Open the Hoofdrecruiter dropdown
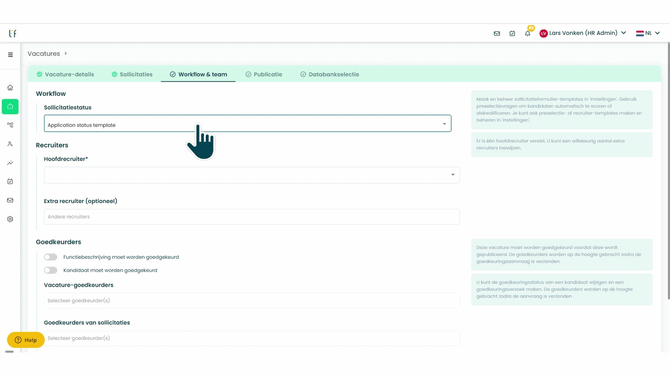The width and height of the screenshot is (670, 376). [252, 175]
